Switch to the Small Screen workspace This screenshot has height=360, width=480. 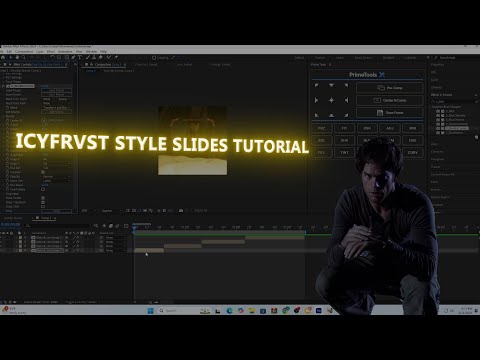pyautogui.click(x=363, y=58)
